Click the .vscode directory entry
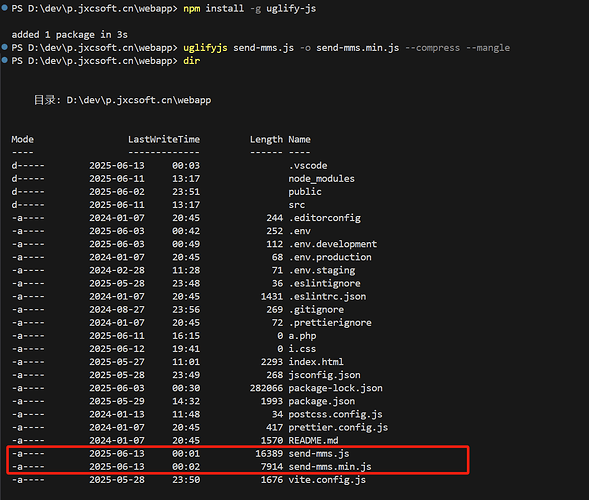Viewport: 589px width, 500px height. tap(308, 165)
